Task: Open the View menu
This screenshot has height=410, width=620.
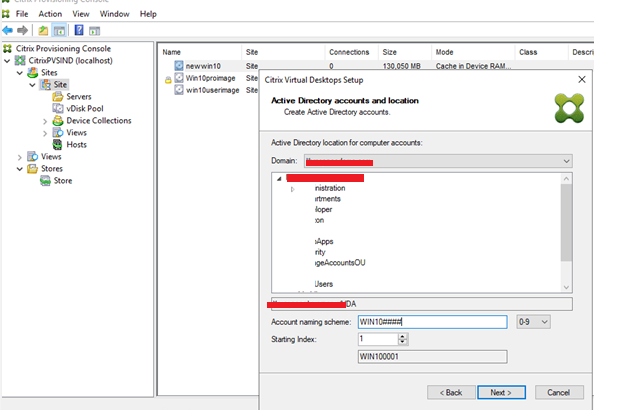Action: point(81,14)
